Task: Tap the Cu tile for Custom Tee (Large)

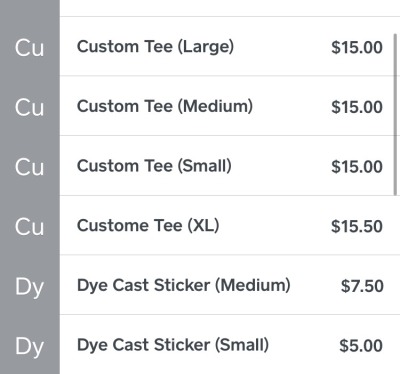Action: [30, 46]
